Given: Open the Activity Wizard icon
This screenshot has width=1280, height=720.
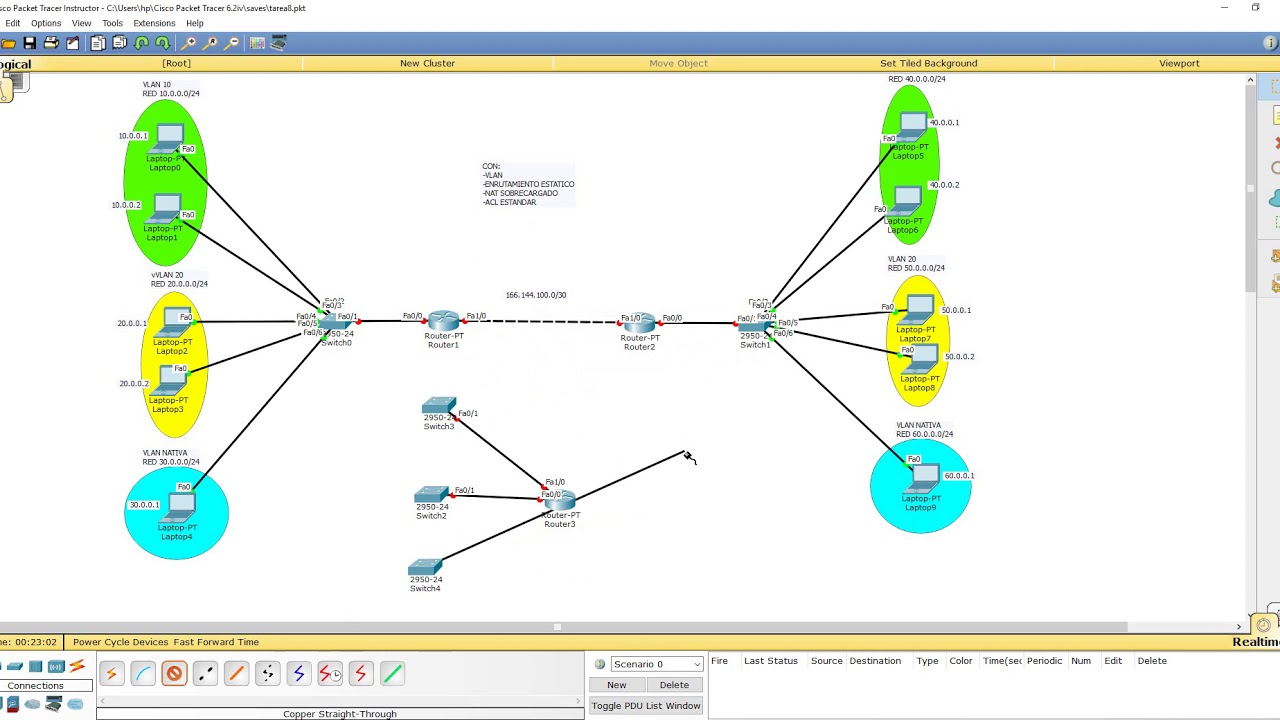Looking at the screenshot, I should [x=73, y=43].
